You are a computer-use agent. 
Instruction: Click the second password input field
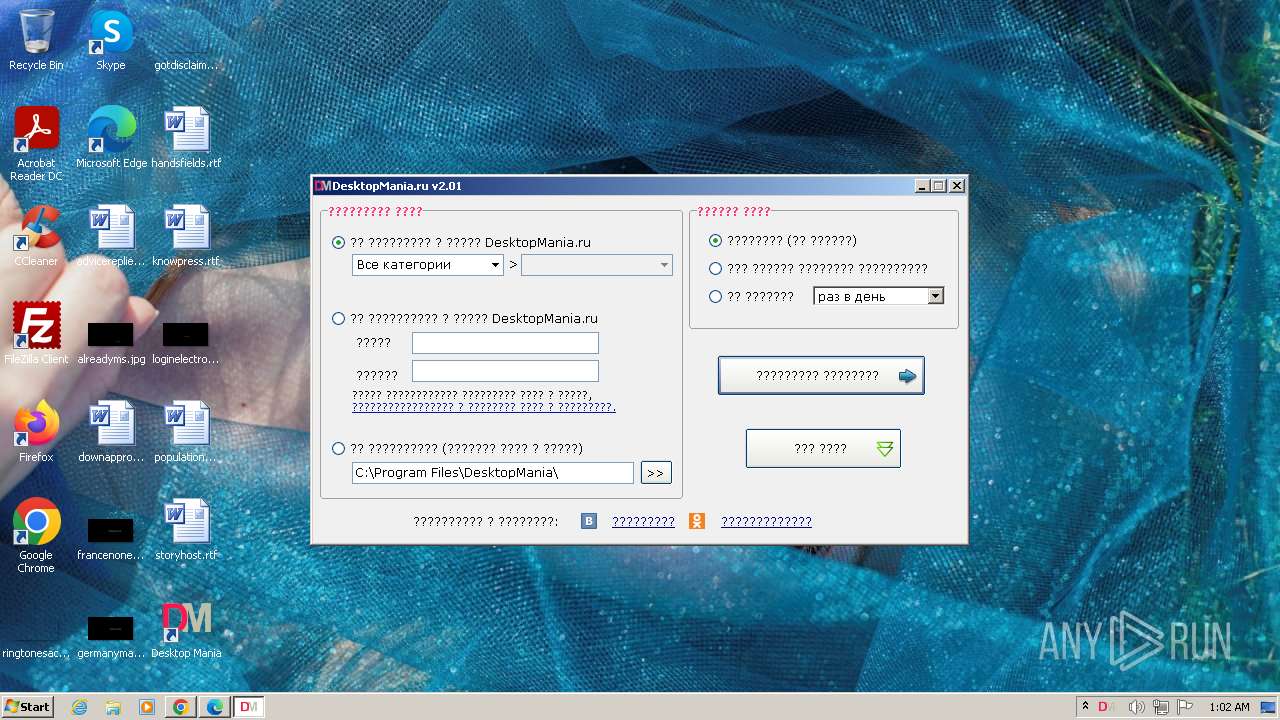click(x=505, y=371)
